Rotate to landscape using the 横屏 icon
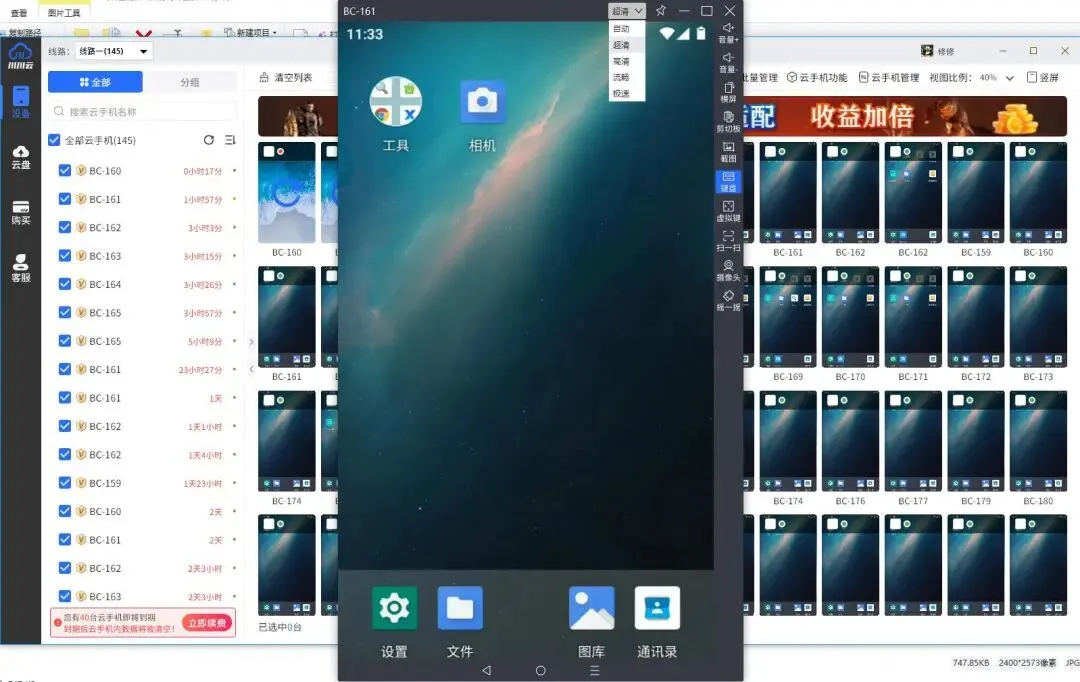This screenshot has height=682, width=1080. (x=728, y=92)
